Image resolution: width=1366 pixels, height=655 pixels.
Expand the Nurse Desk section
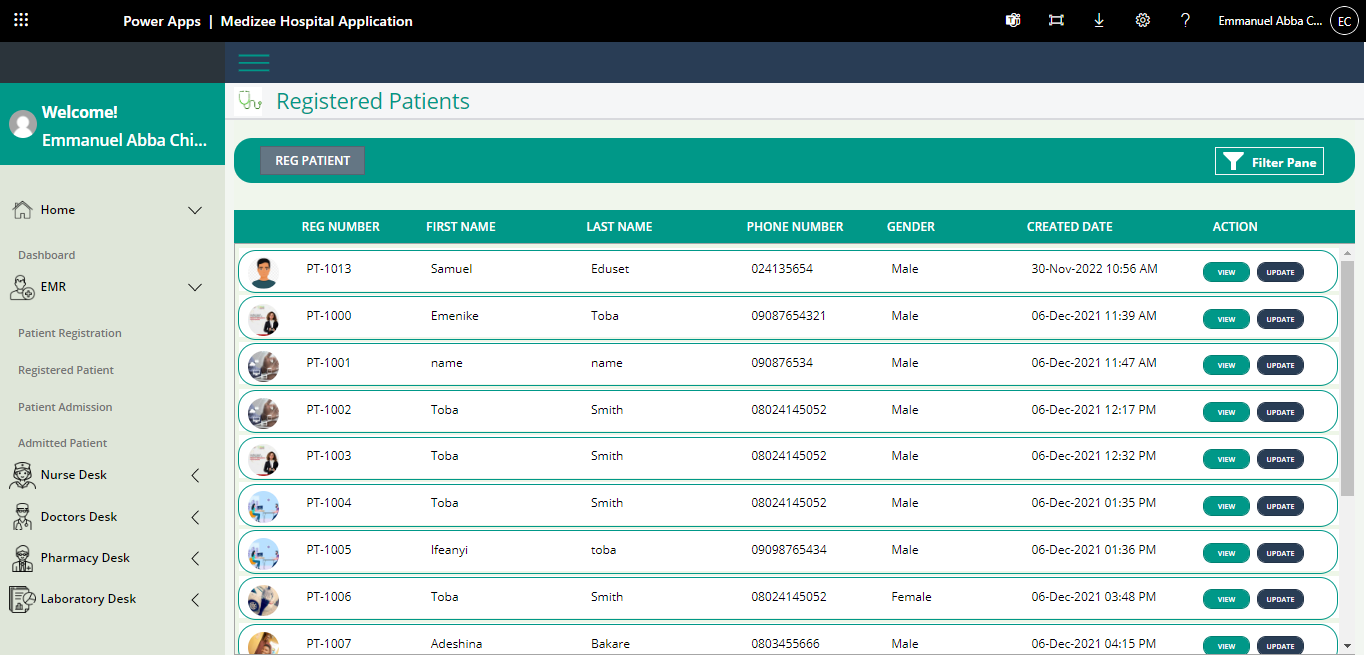coord(195,476)
